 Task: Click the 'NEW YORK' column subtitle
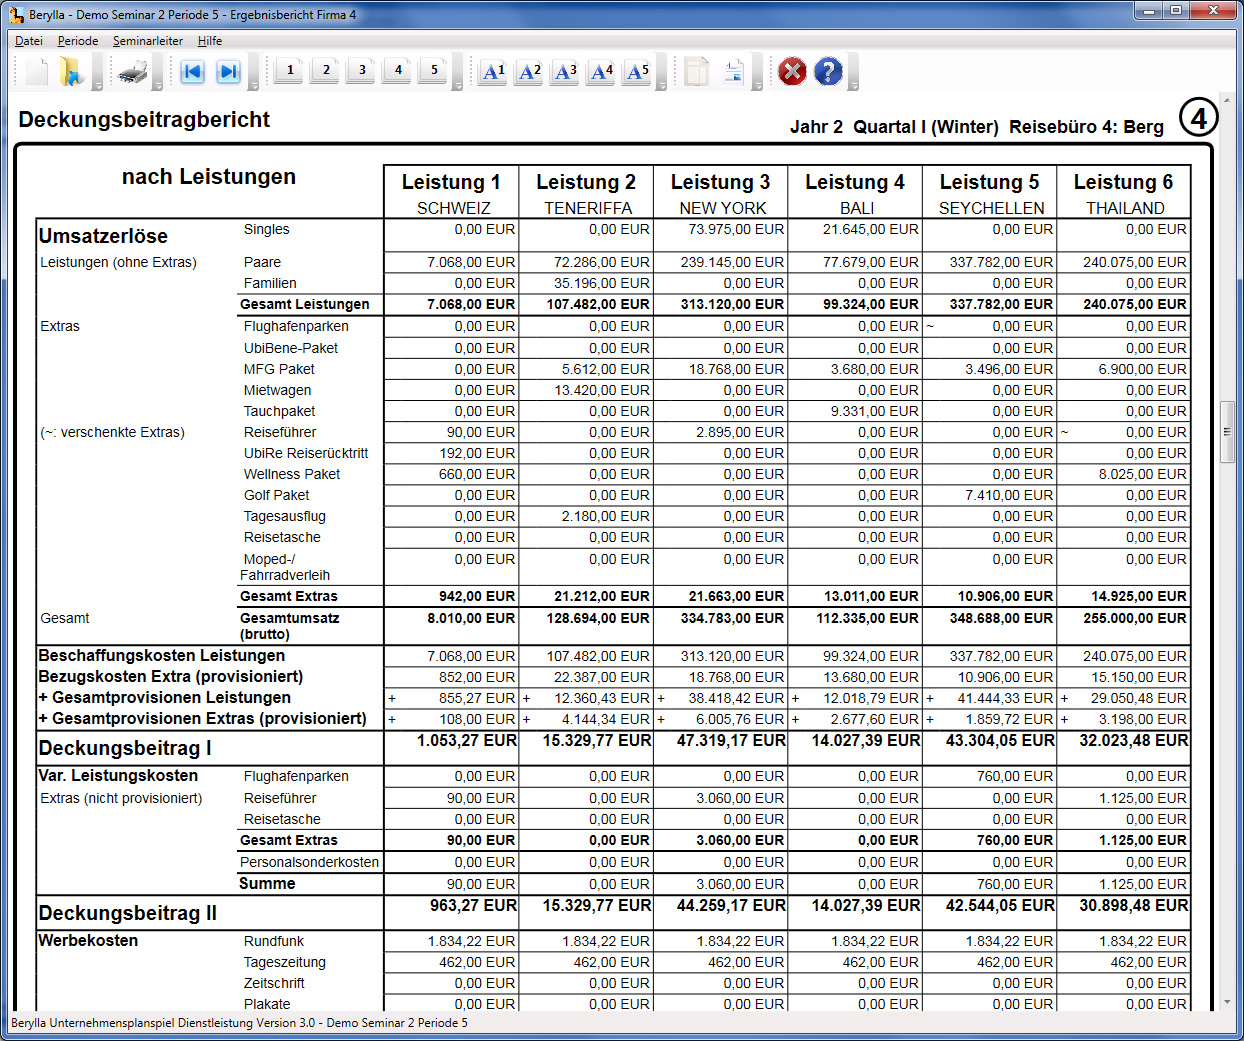723,208
